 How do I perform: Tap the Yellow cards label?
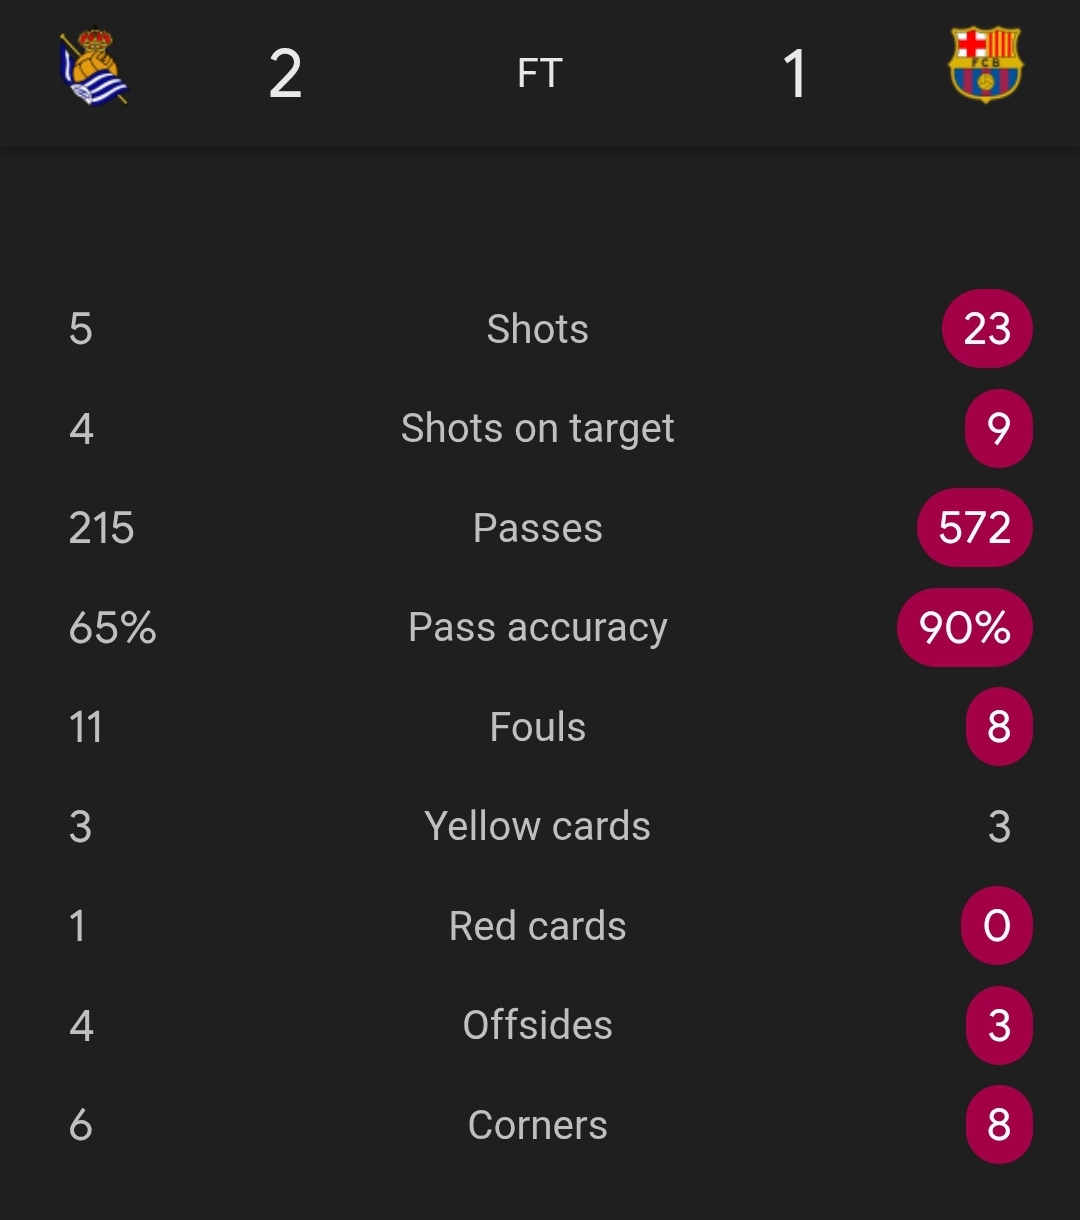pos(538,827)
